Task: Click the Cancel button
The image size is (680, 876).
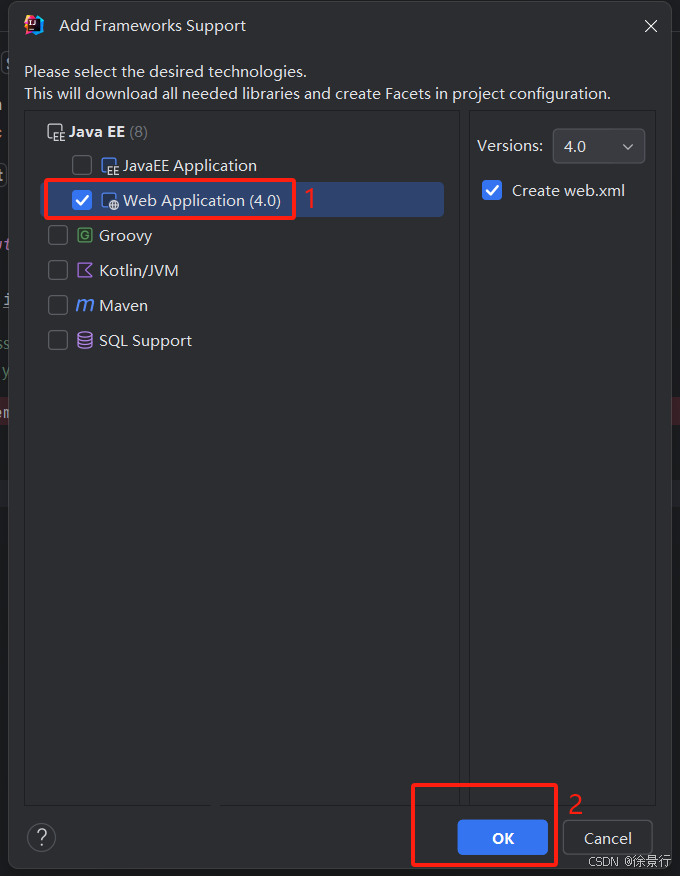Action: pyautogui.click(x=607, y=837)
